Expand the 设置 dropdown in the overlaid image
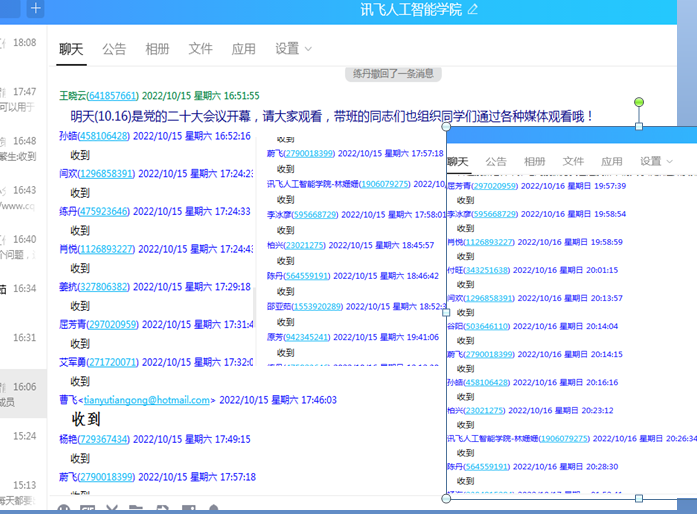Viewport: 697px width, 514px height. [x=656, y=161]
